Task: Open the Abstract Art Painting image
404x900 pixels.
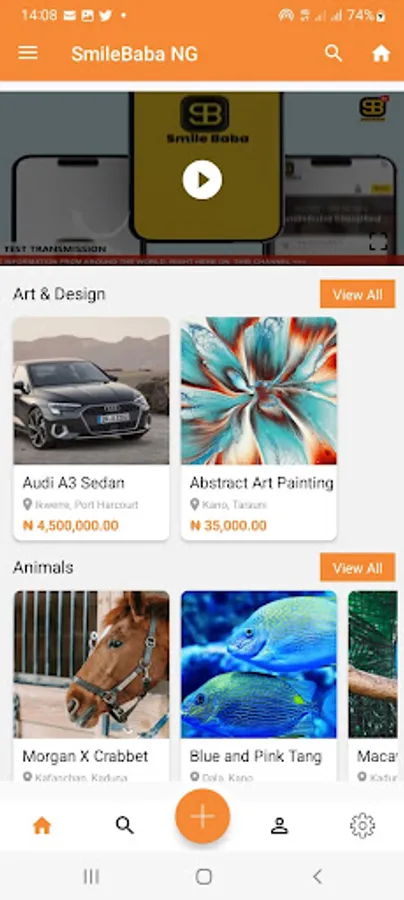Action: click(259, 391)
